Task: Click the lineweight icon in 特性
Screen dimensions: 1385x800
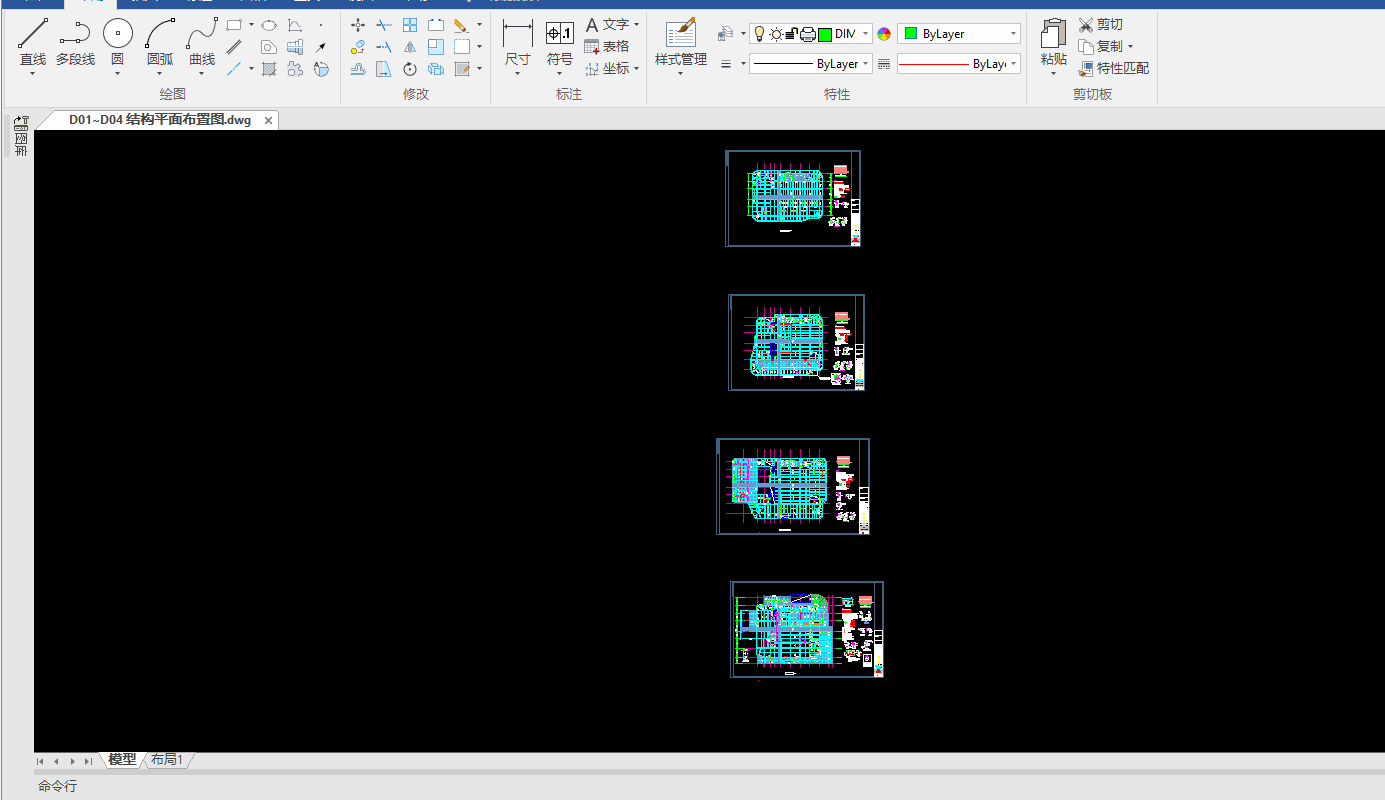Action: click(x=727, y=64)
